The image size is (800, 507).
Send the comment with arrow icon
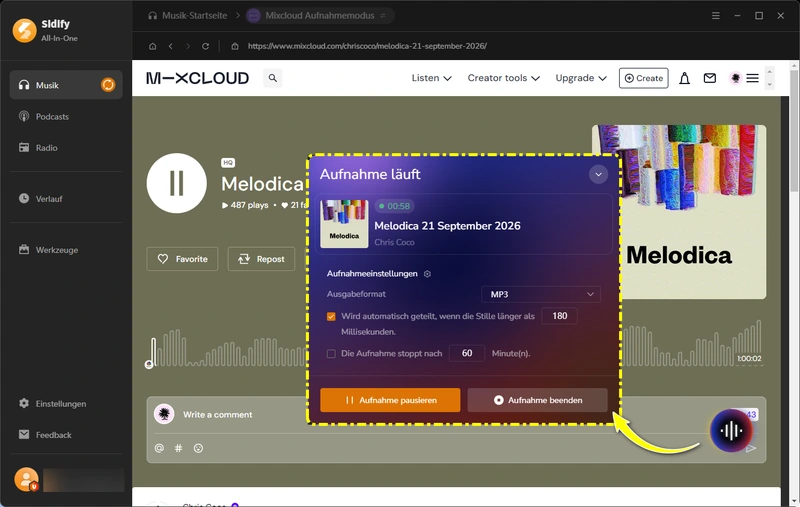click(751, 448)
